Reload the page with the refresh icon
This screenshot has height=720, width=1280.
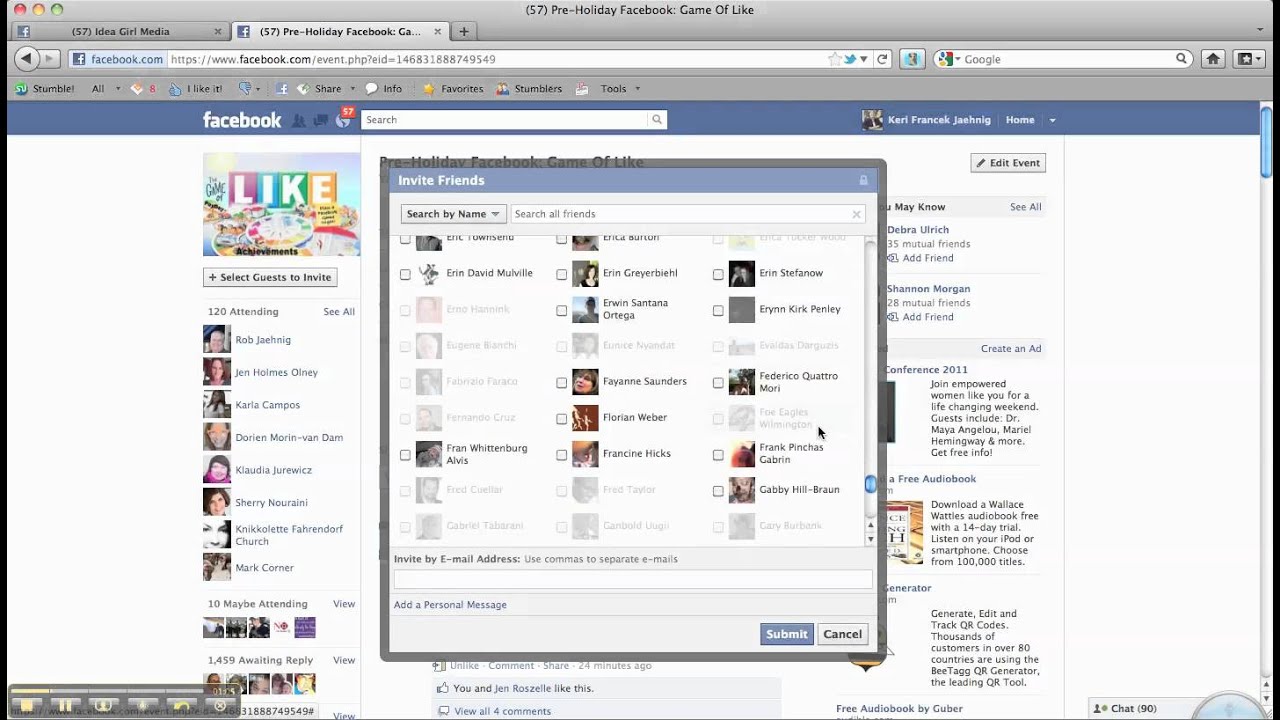coord(882,59)
